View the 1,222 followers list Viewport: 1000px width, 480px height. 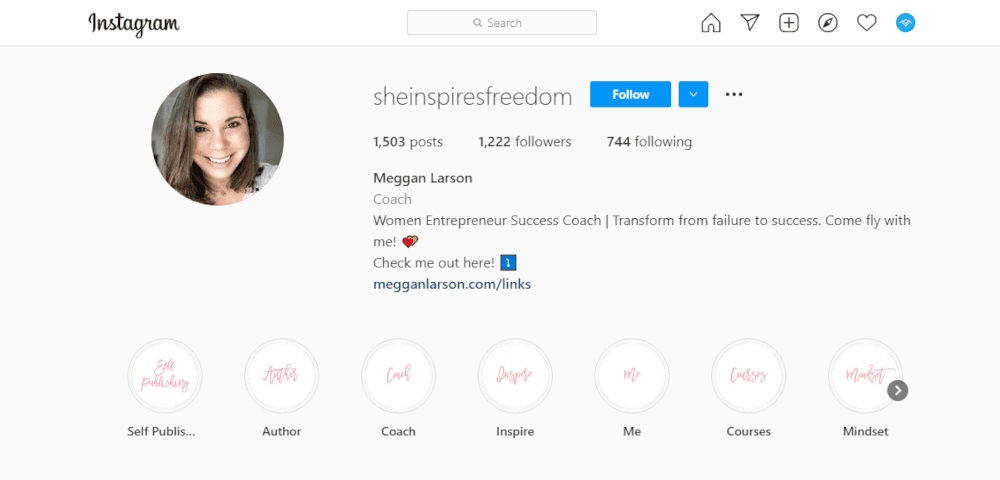(525, 142)
